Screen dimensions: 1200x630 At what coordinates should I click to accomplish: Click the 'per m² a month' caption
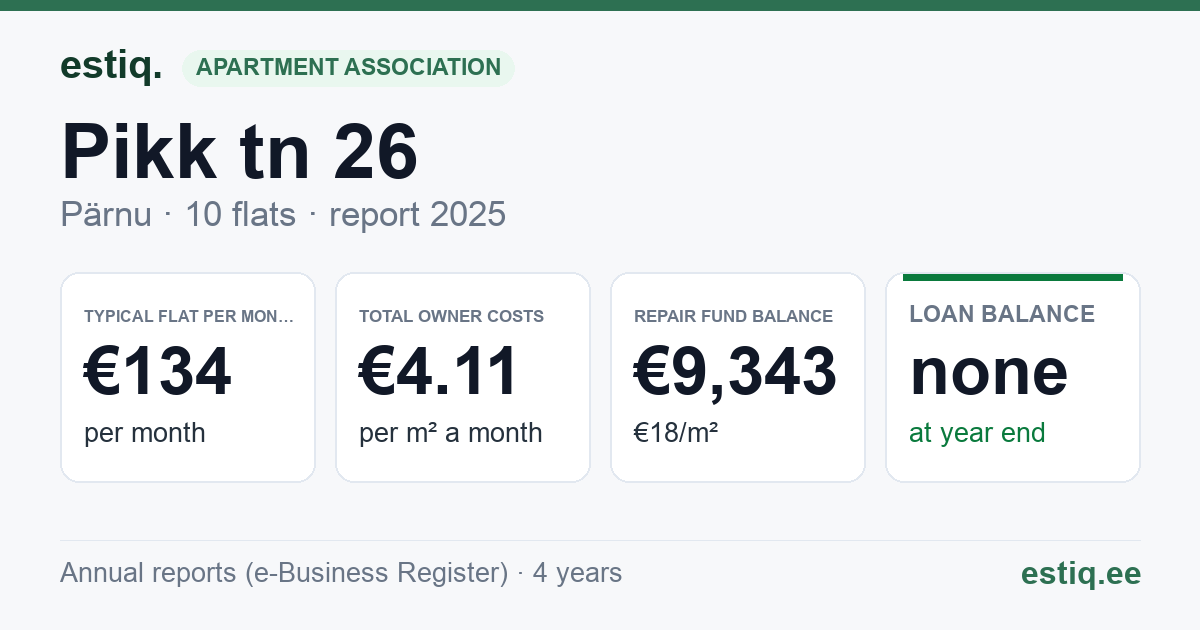coord(451,433)
